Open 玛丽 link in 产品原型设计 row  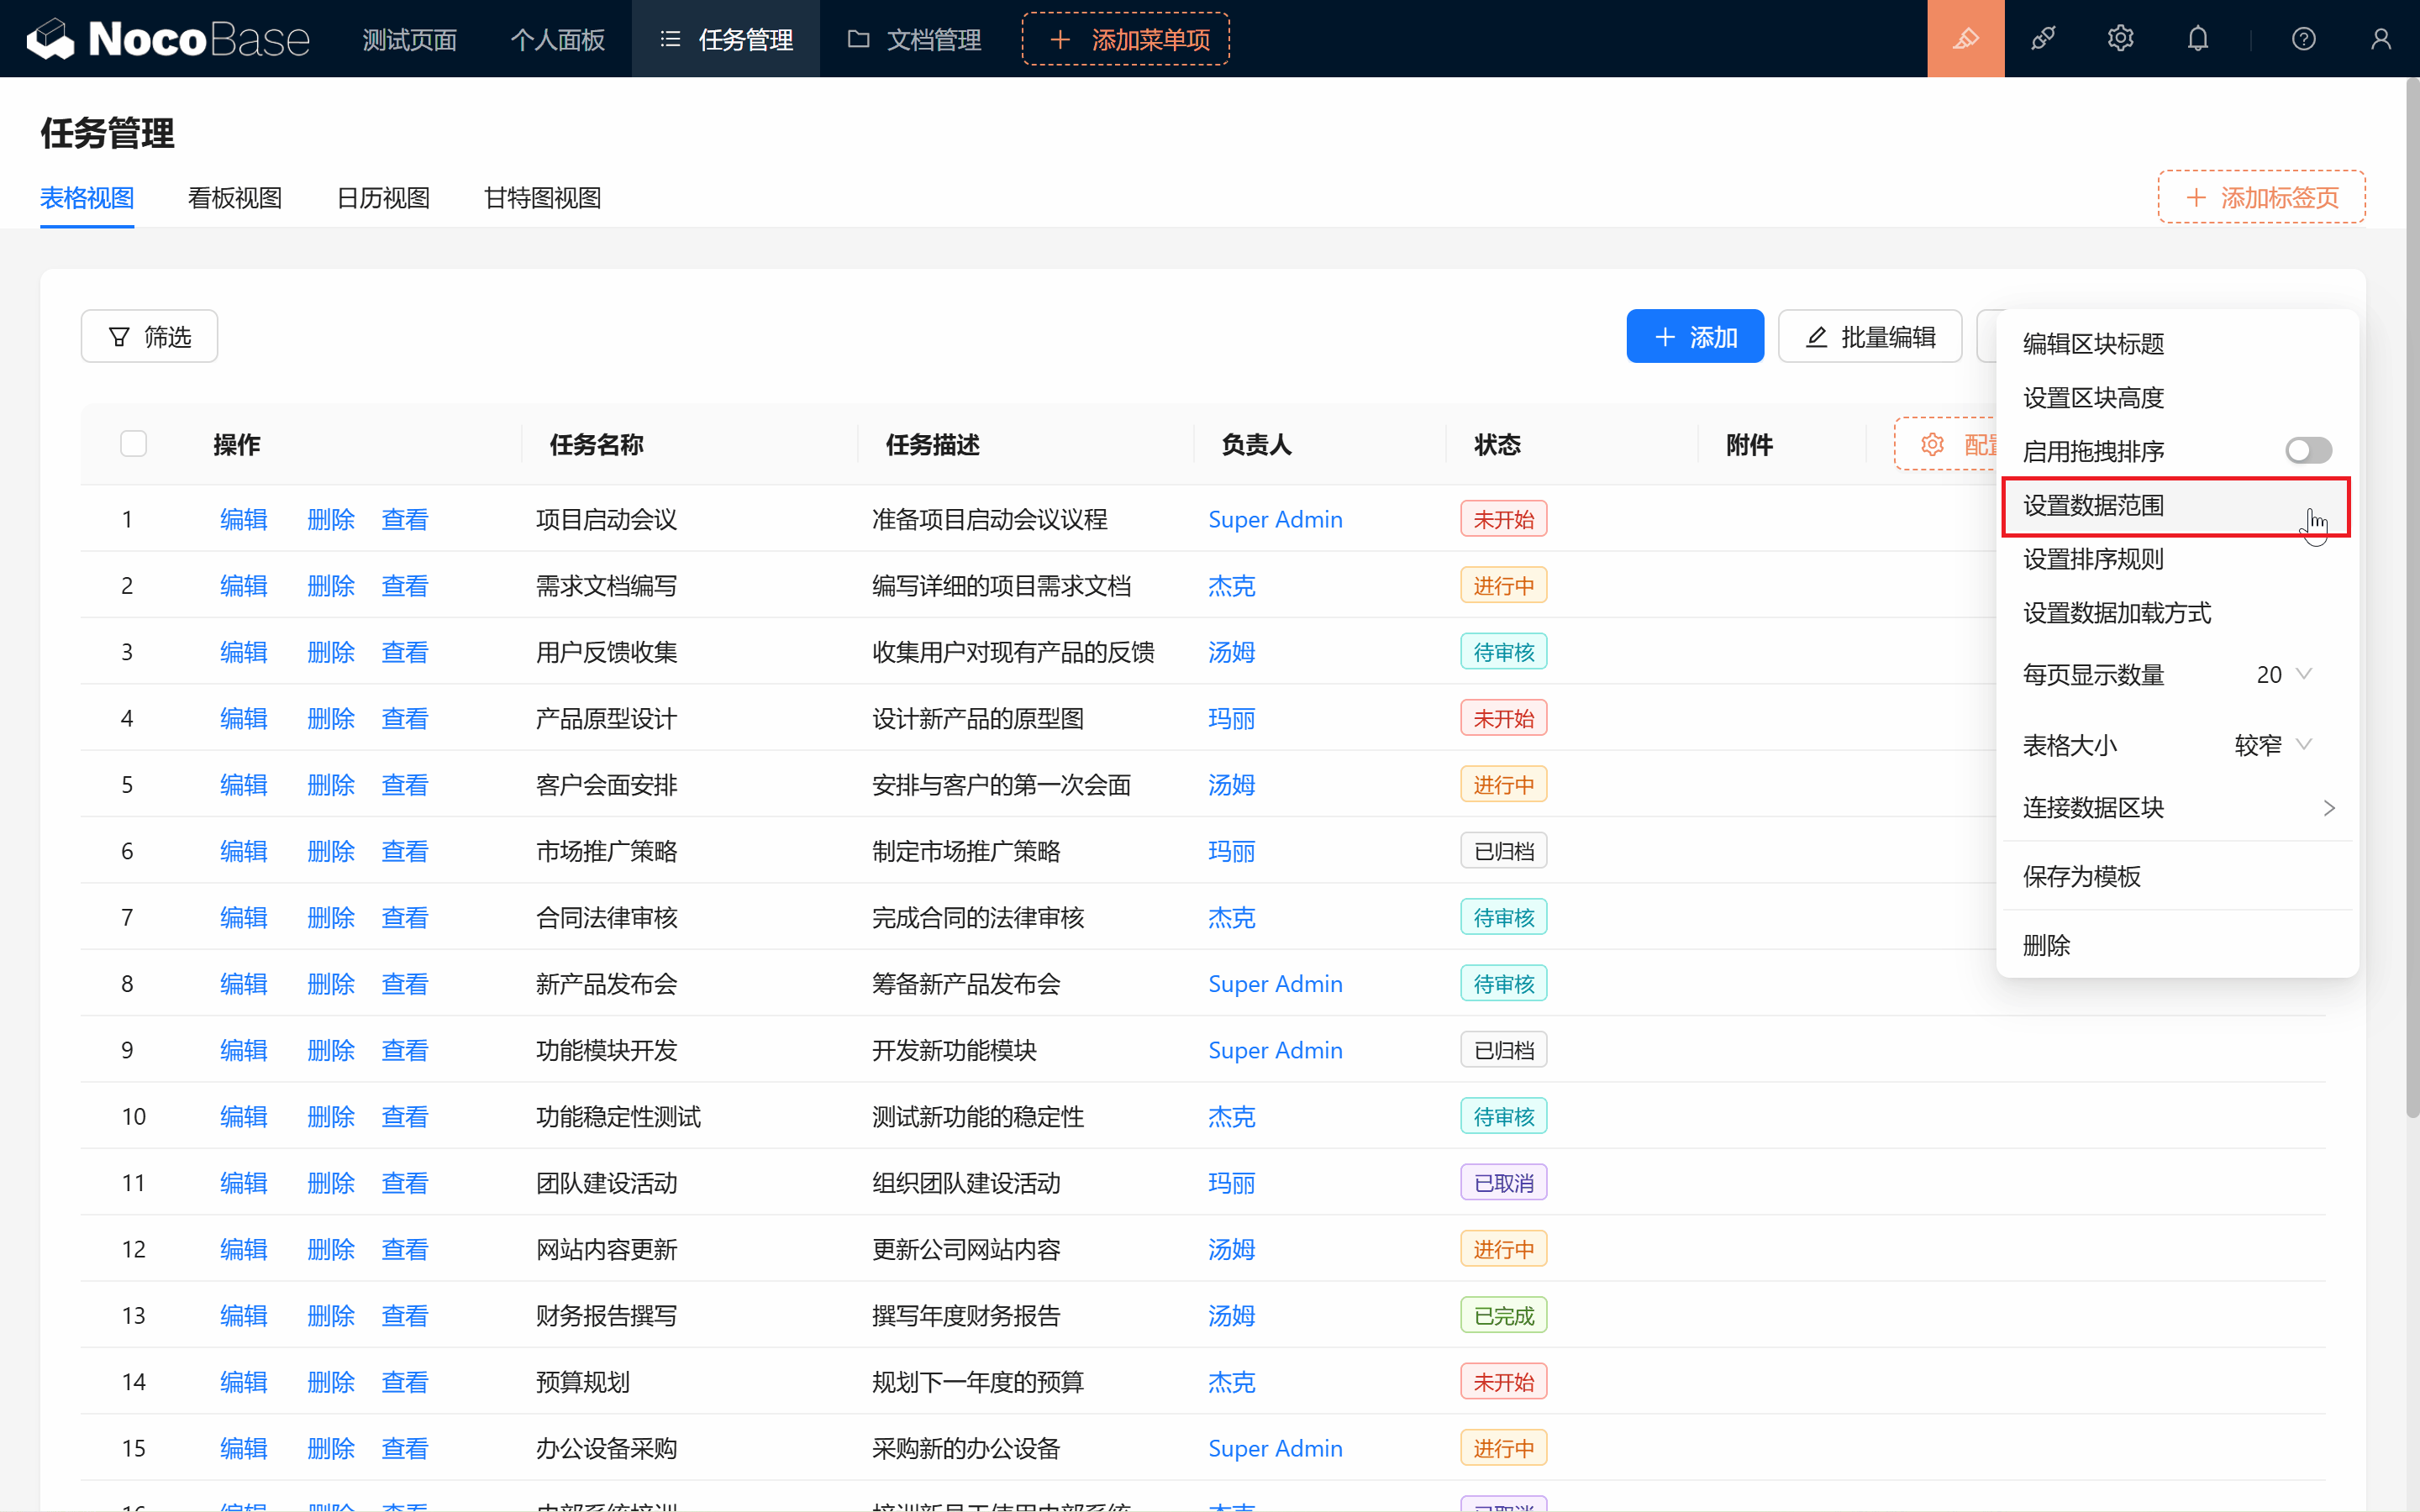pyautogui.click(x=1231, y=718)
